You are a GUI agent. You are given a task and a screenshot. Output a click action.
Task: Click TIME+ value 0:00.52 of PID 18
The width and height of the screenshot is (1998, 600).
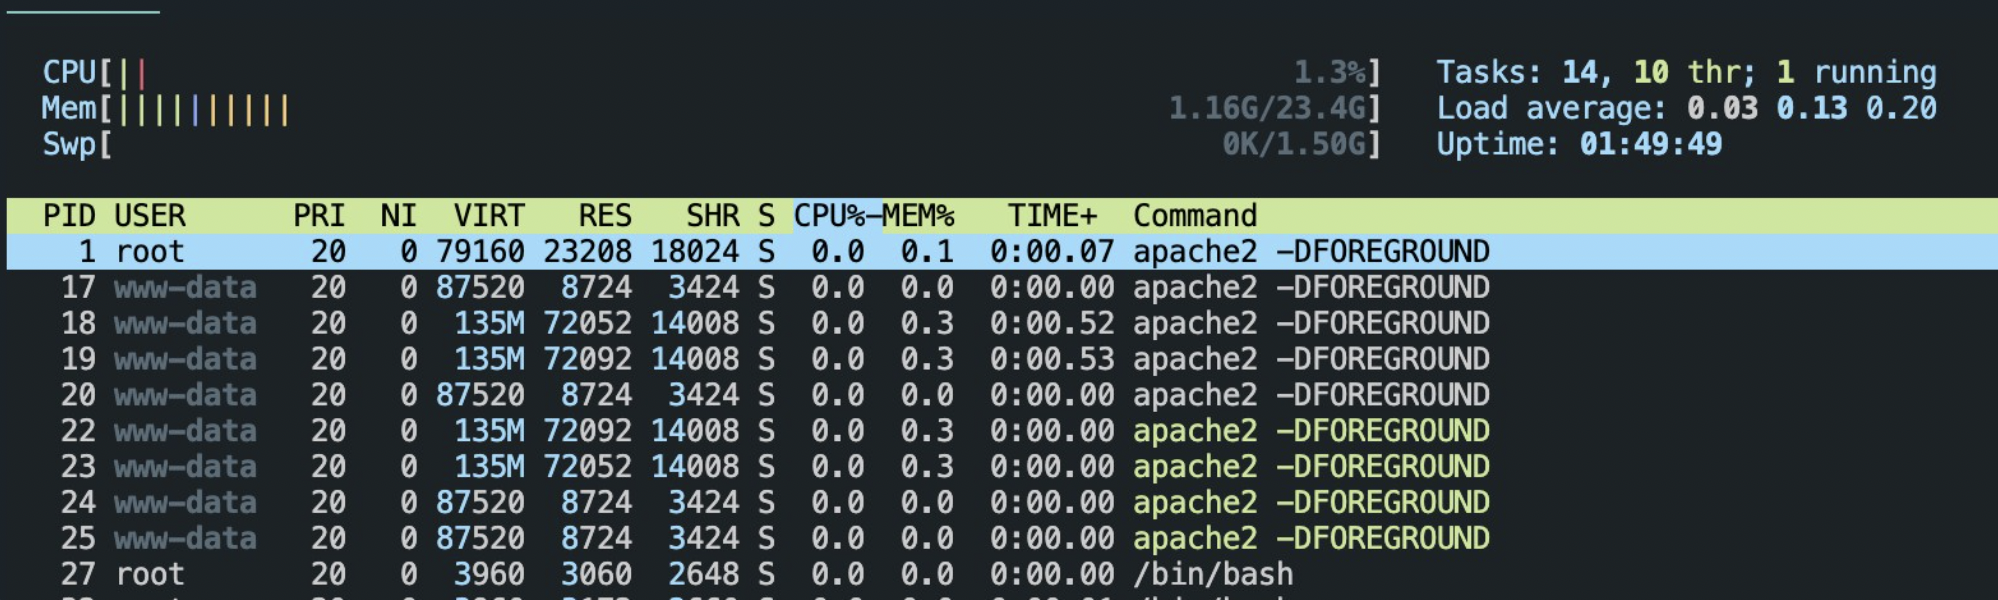pos(1052,324)
